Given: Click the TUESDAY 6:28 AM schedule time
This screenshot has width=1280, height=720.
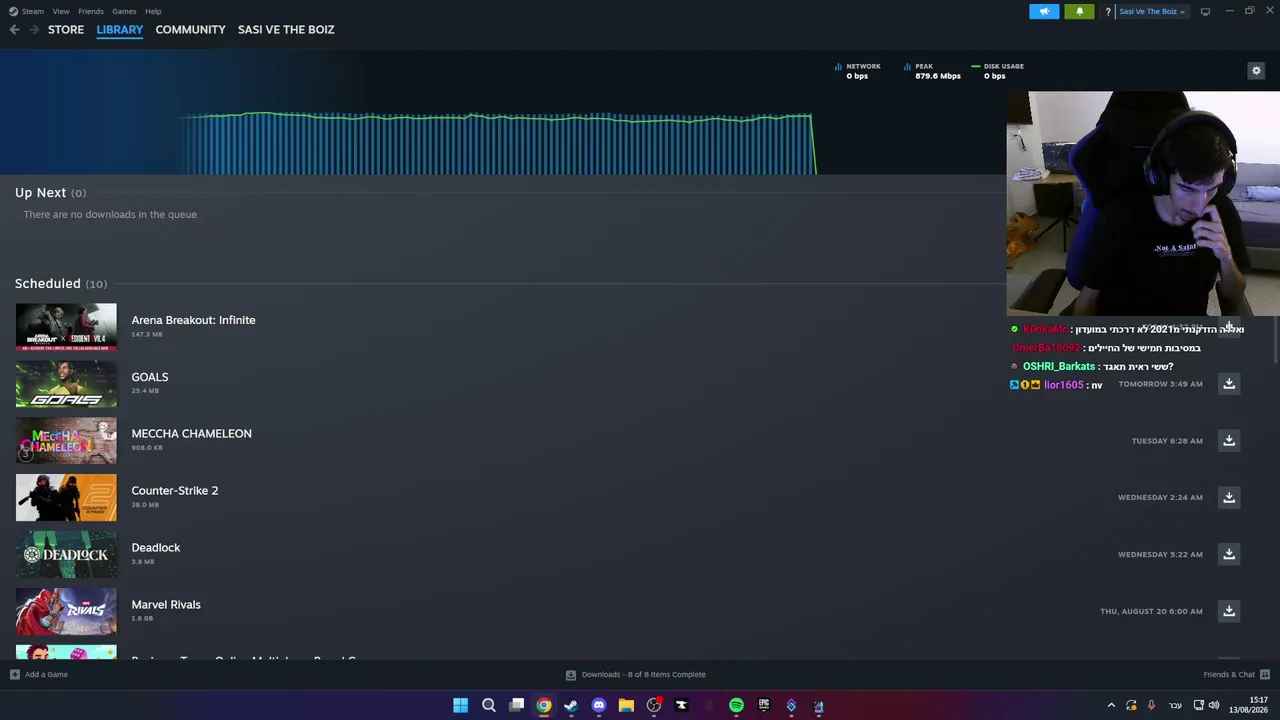Looking at the screenshot, I should click(1167, 441).
